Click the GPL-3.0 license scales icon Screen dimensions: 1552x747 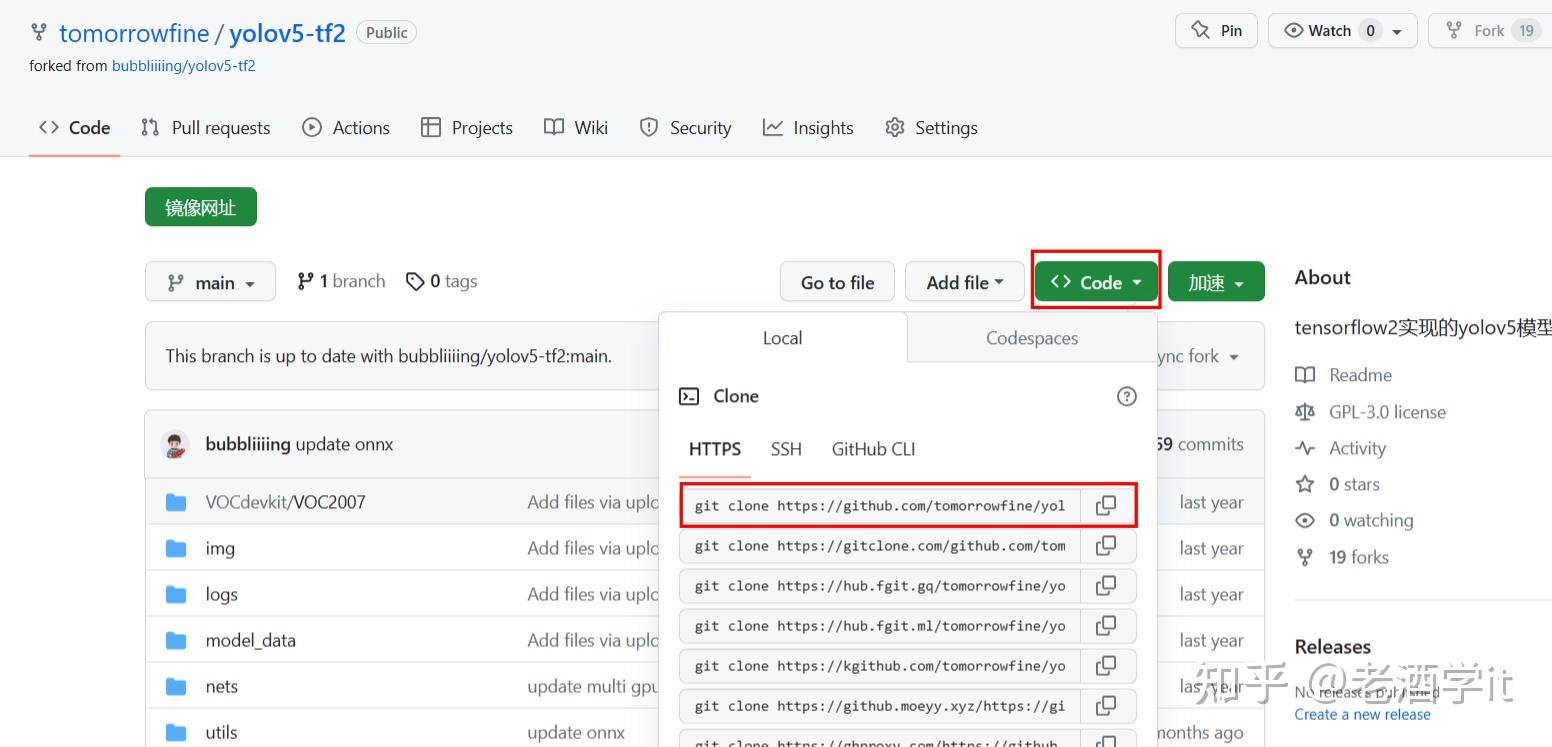(1305, 411)
